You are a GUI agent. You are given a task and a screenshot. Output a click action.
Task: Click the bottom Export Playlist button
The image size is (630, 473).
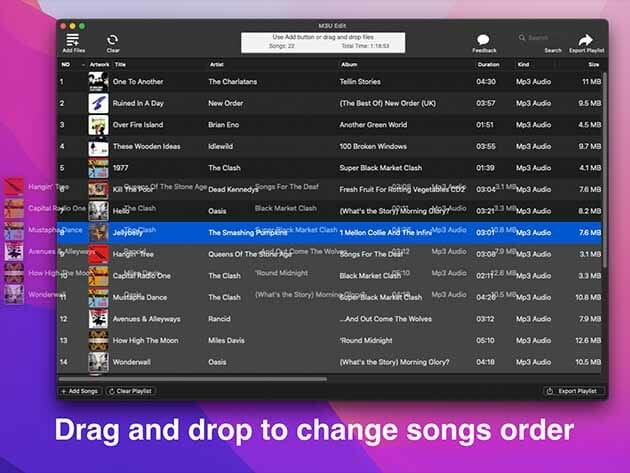tap(574, 391)
